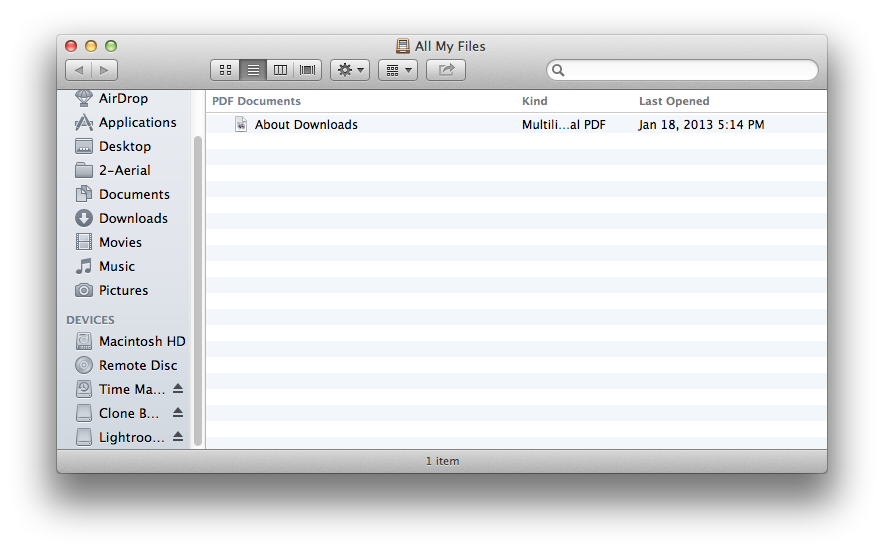Click the Share toolbar button

(x=446, y=70)
